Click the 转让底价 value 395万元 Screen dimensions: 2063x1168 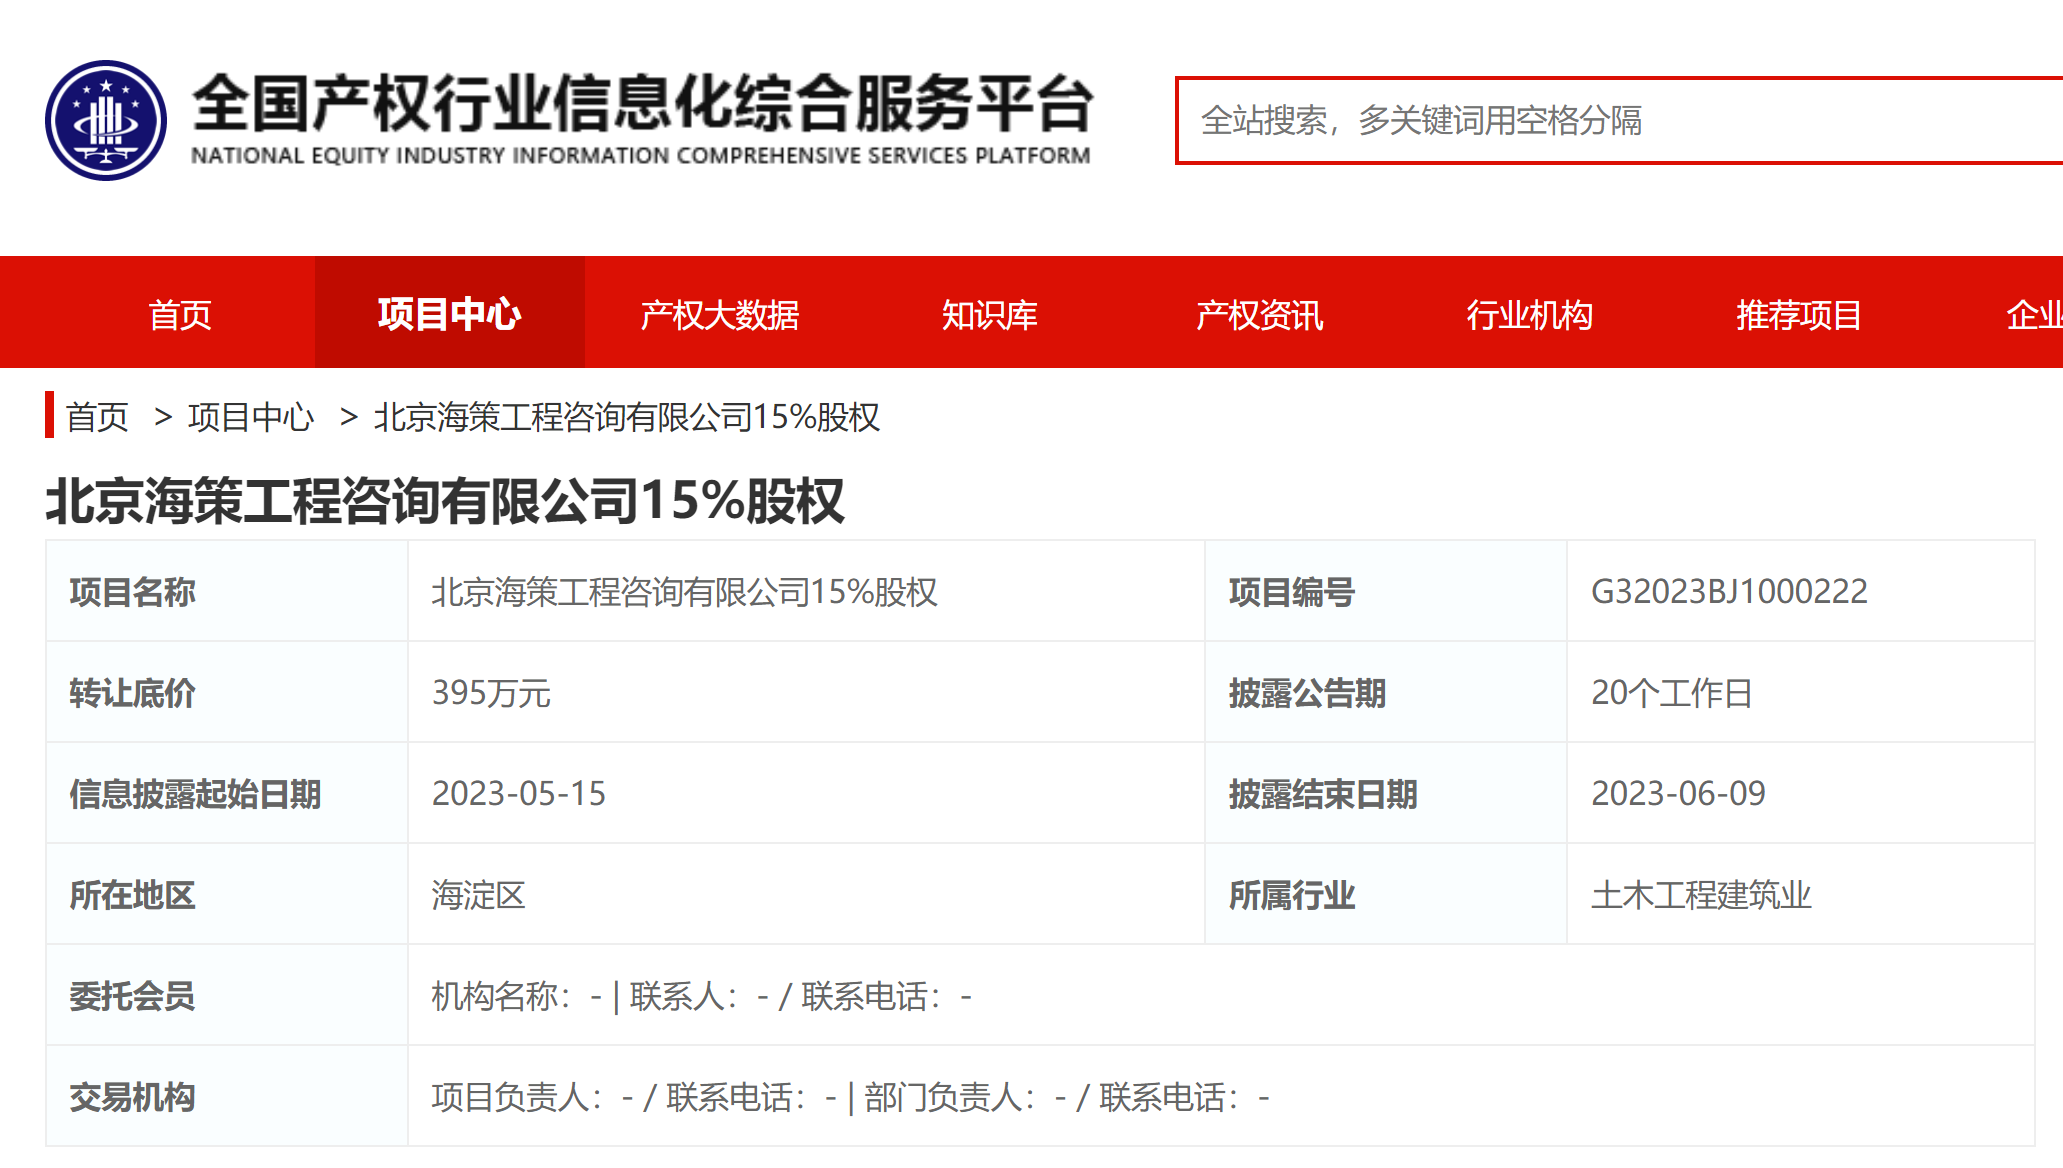[x=488, y=692]
